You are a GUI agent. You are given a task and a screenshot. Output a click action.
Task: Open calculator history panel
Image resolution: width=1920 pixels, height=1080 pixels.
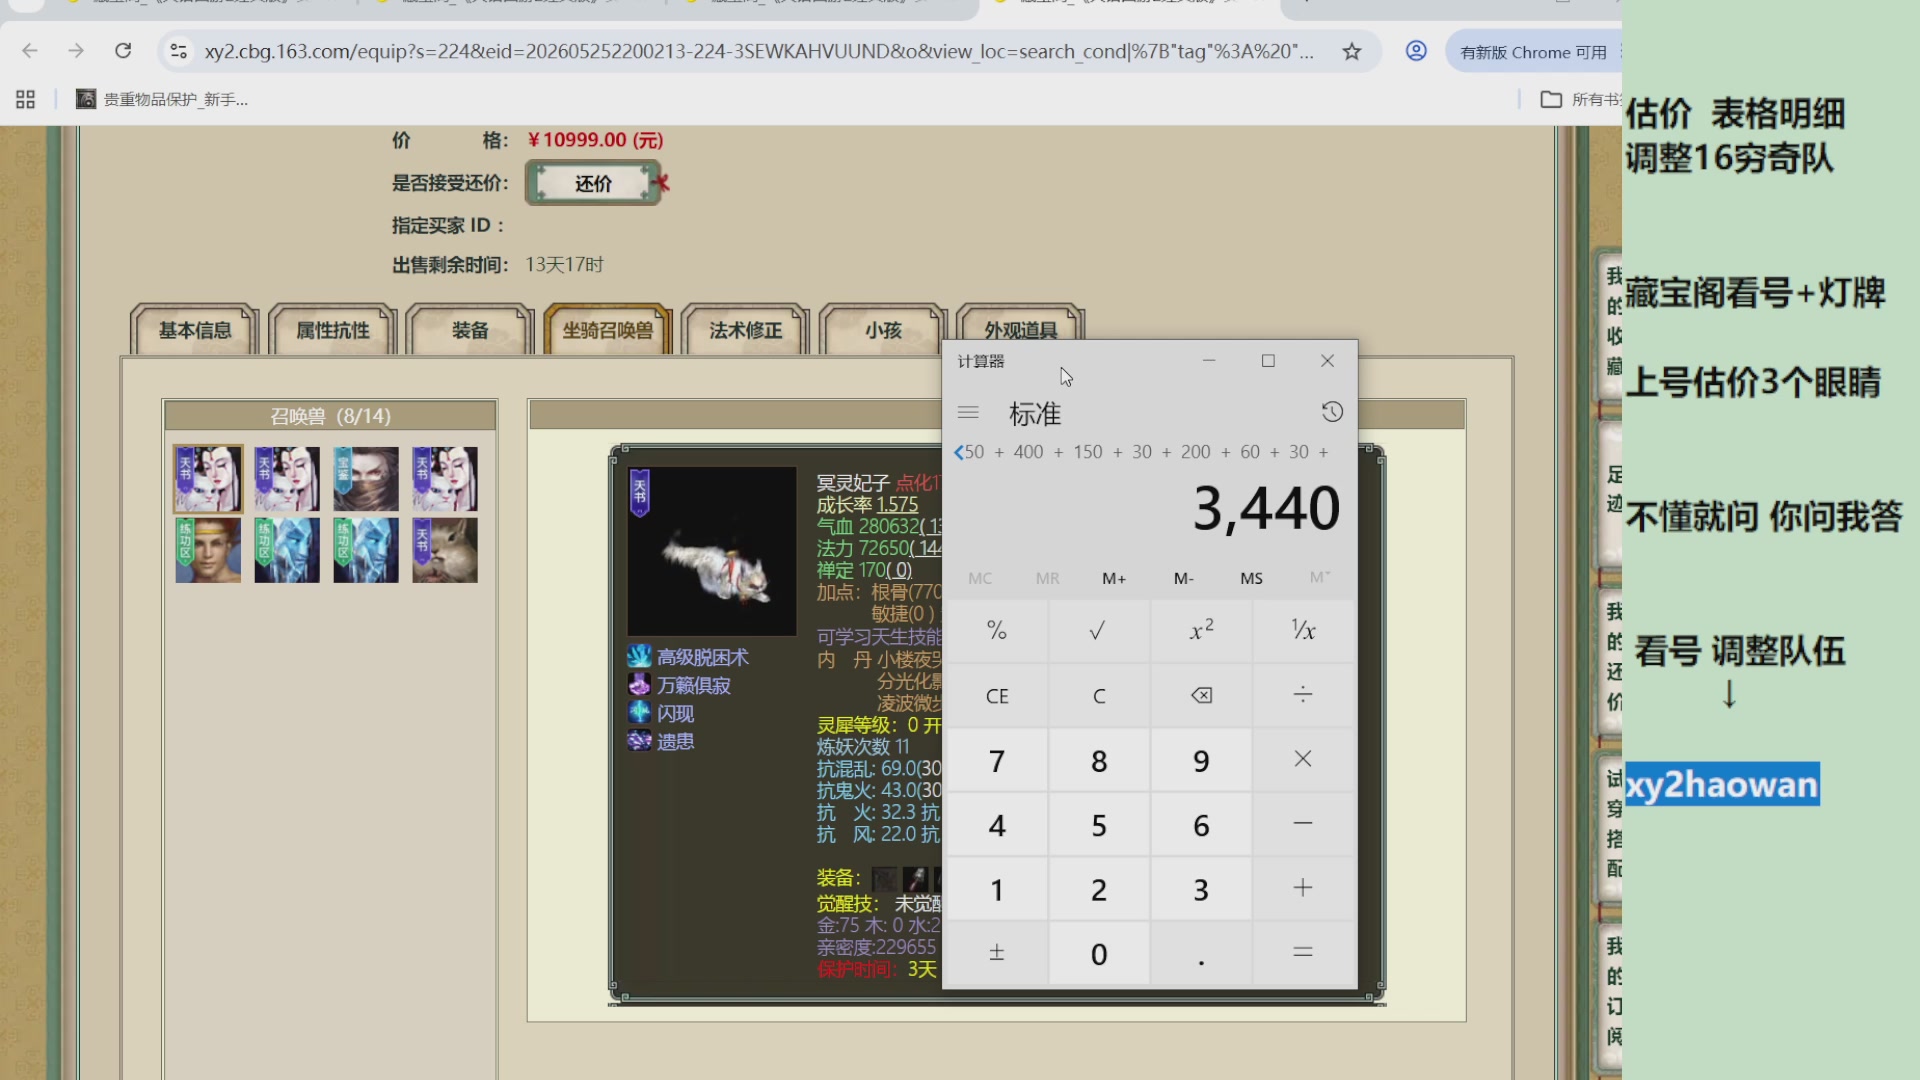coord(1332,412)
